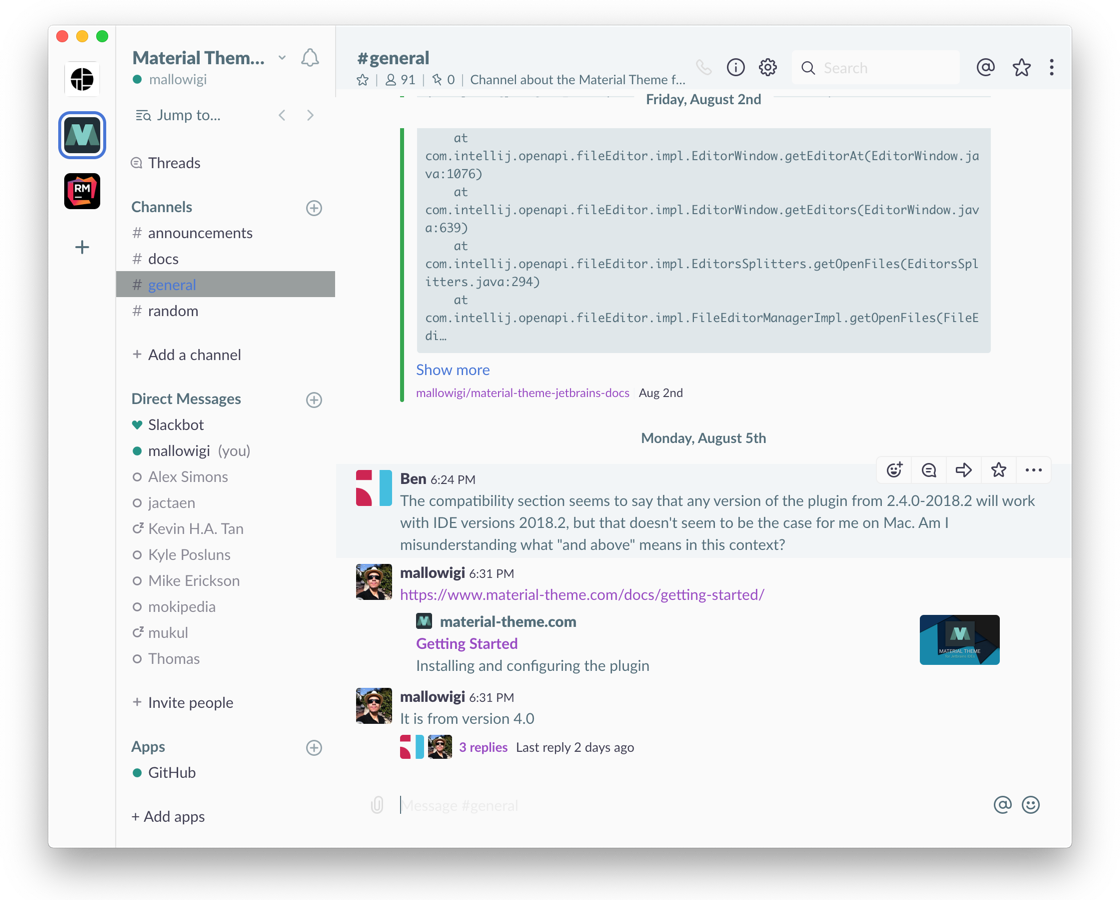Mention someone with the composer @ icon
Screen dimensions: 1120x900
tap(1003, 805)
